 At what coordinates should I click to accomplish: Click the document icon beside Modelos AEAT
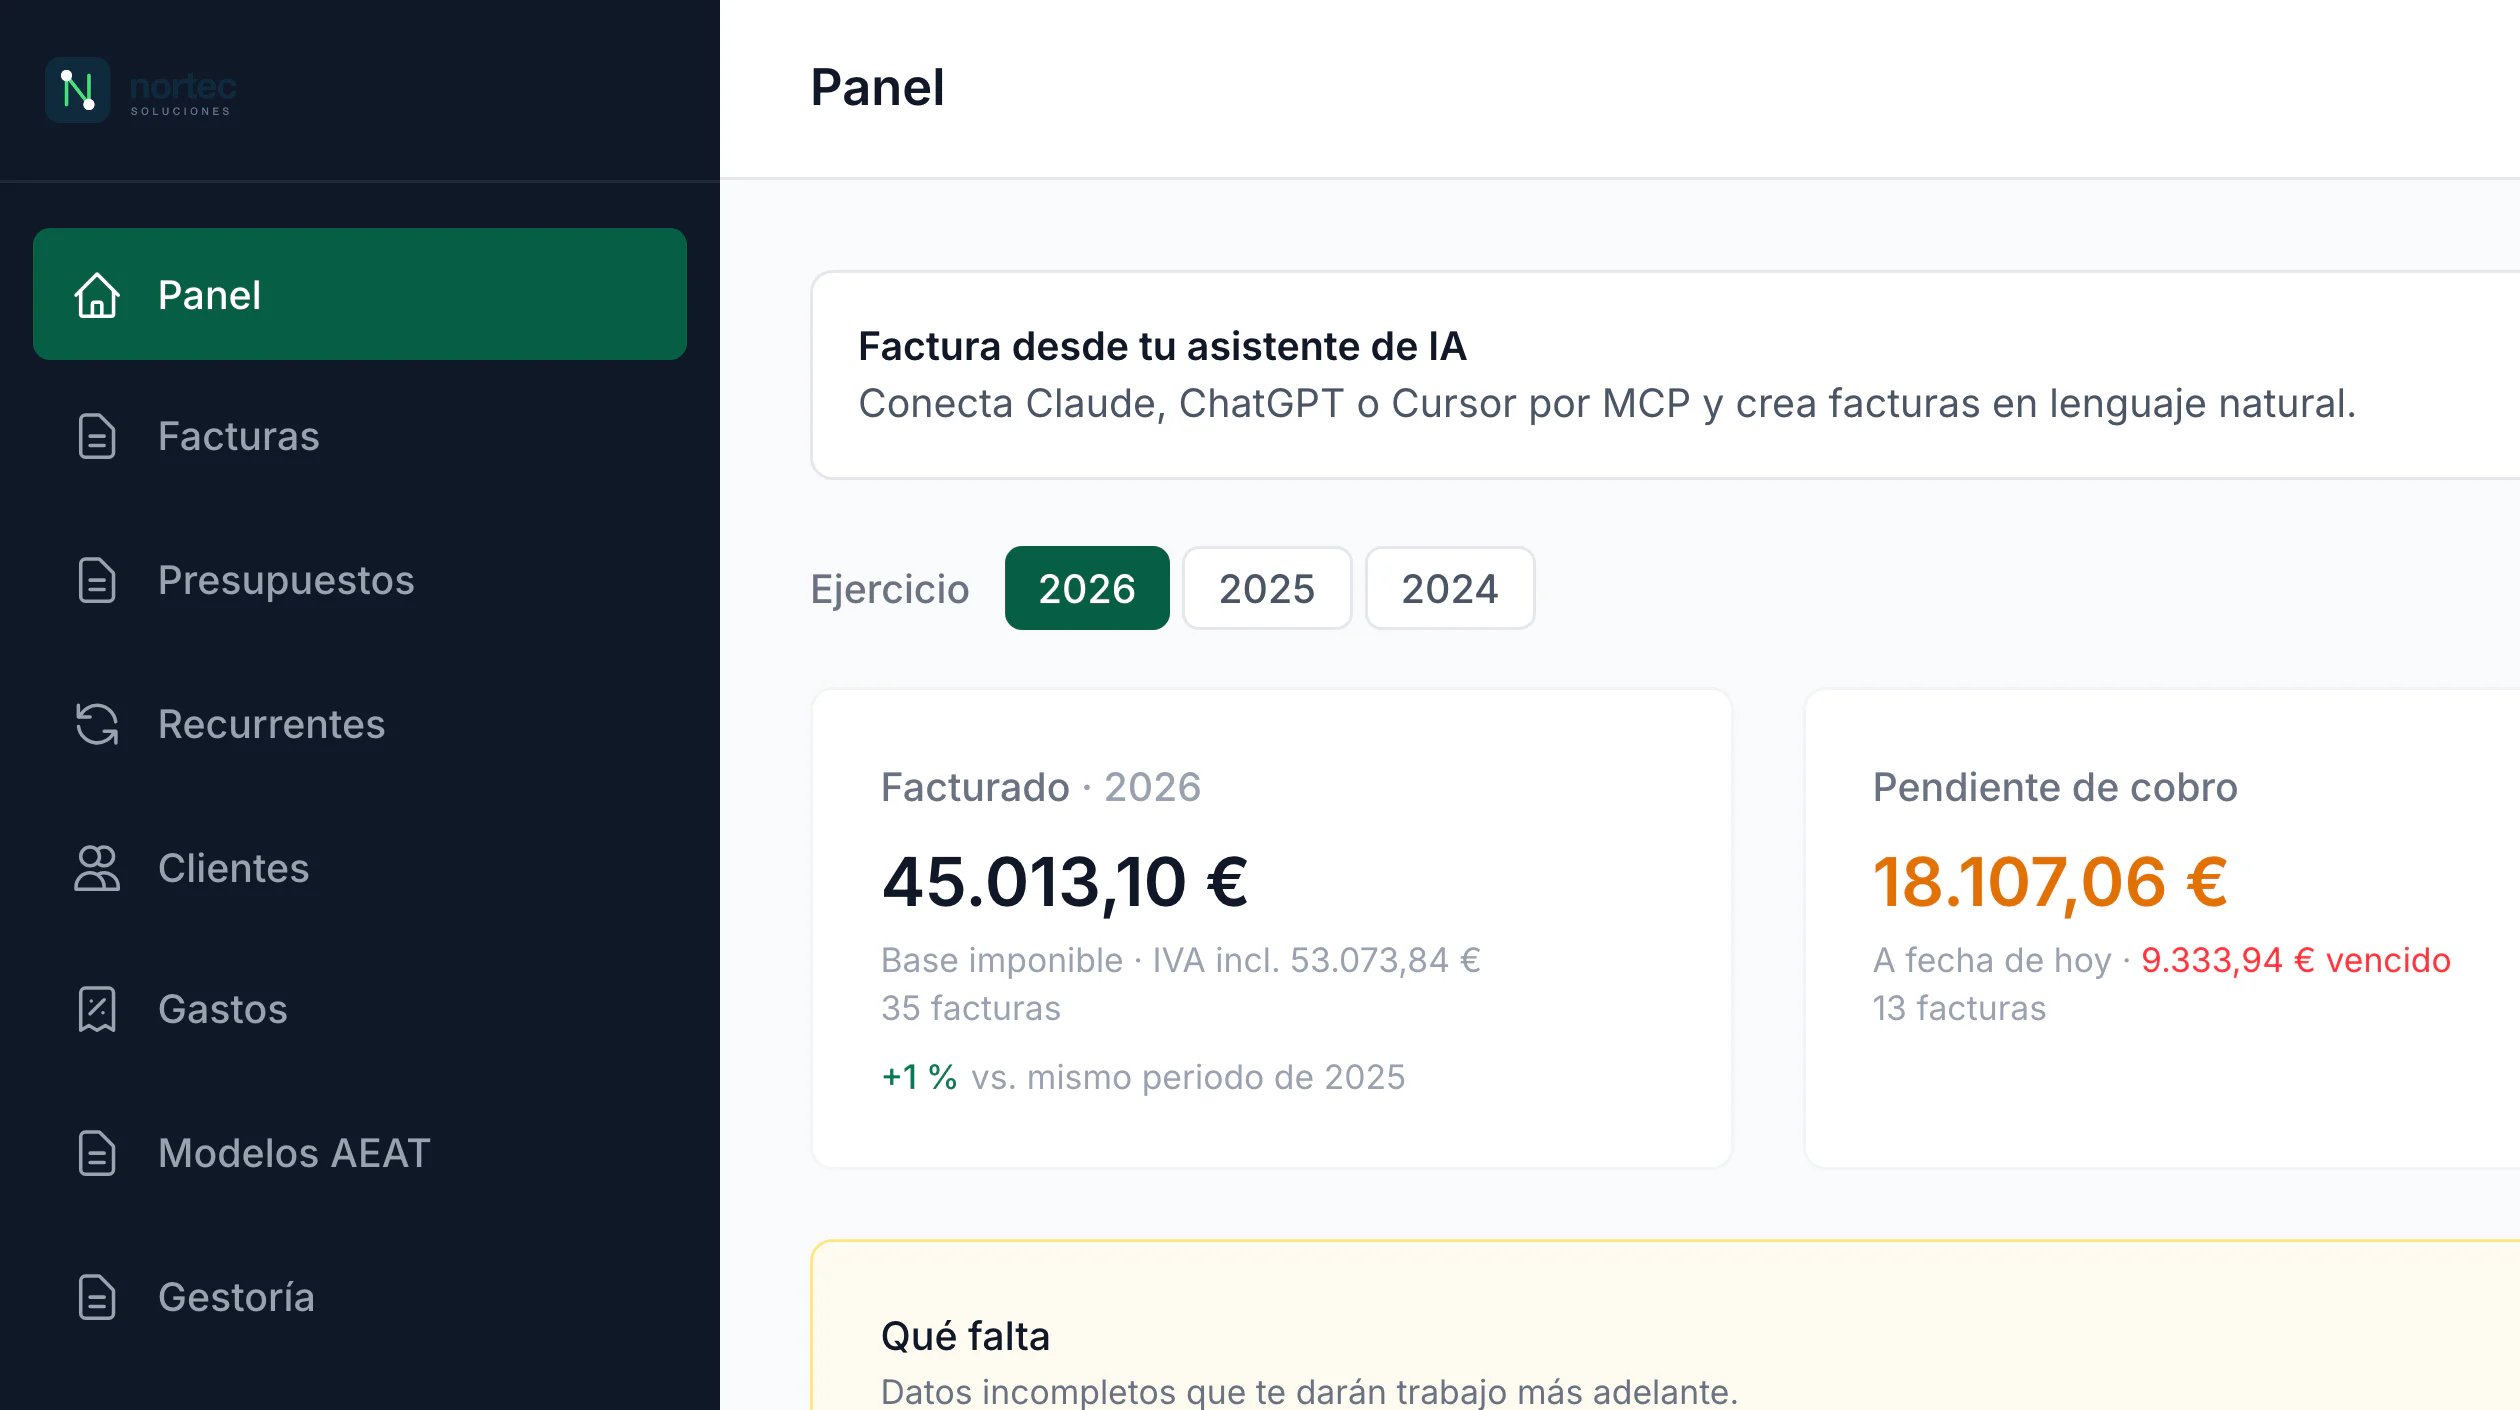tap(97, 1153)
